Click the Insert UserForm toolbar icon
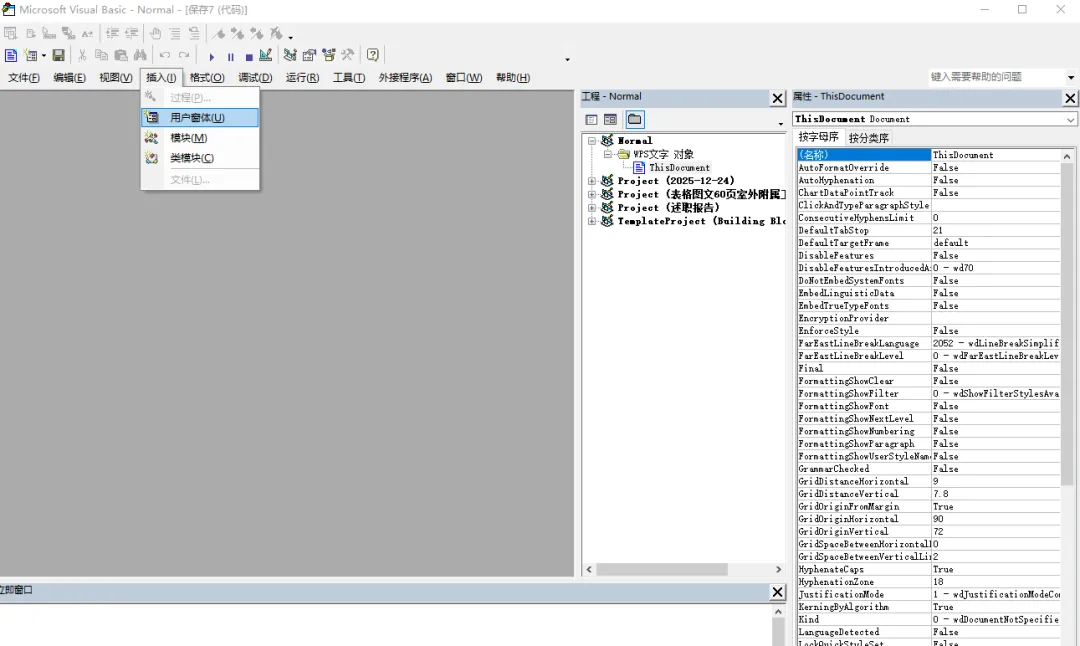 tap(30, 55)
